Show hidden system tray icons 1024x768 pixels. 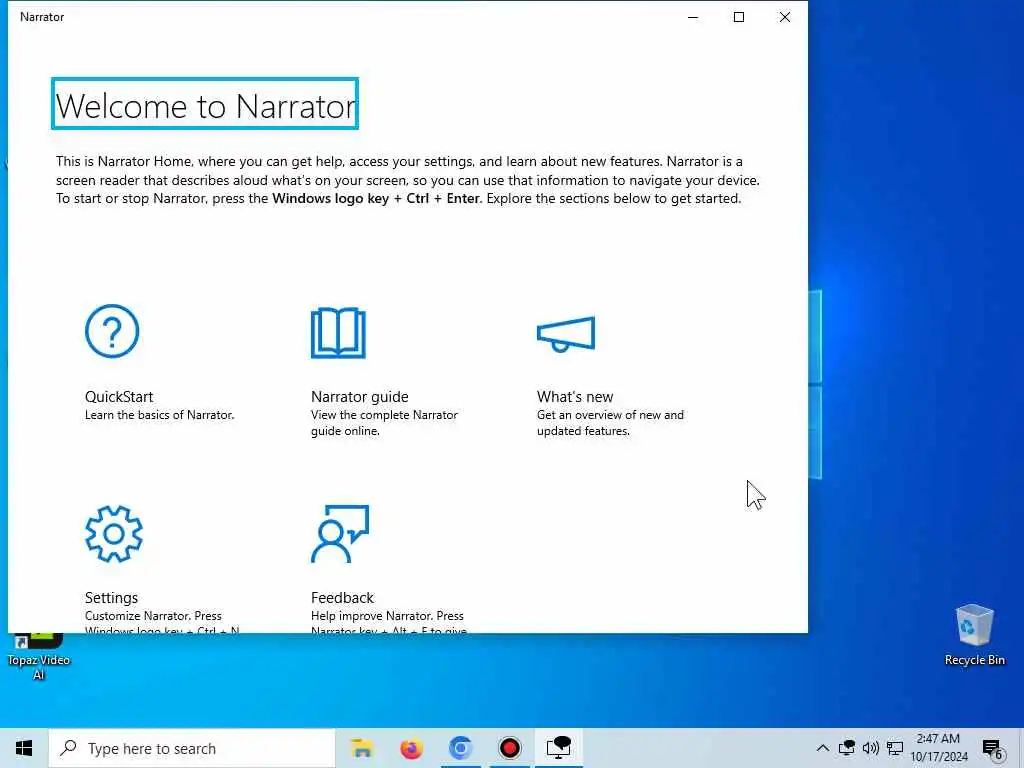[x=823, y=748]
